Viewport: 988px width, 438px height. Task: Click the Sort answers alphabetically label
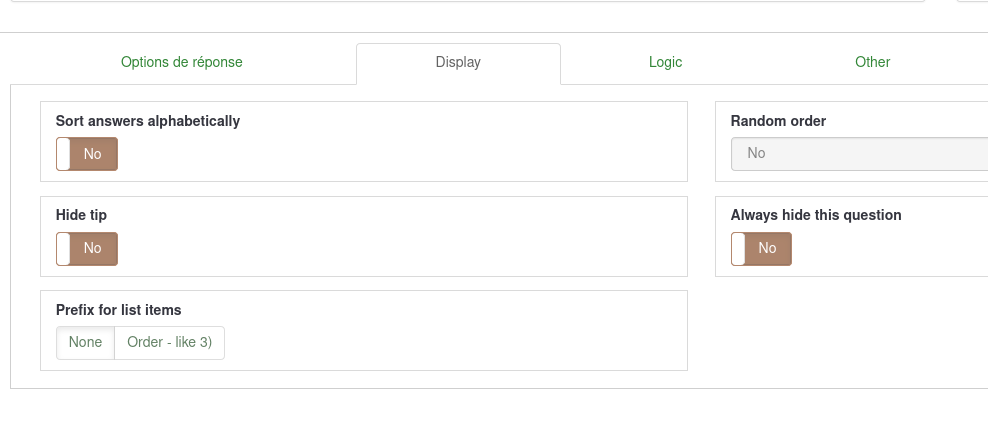[148, 121]
